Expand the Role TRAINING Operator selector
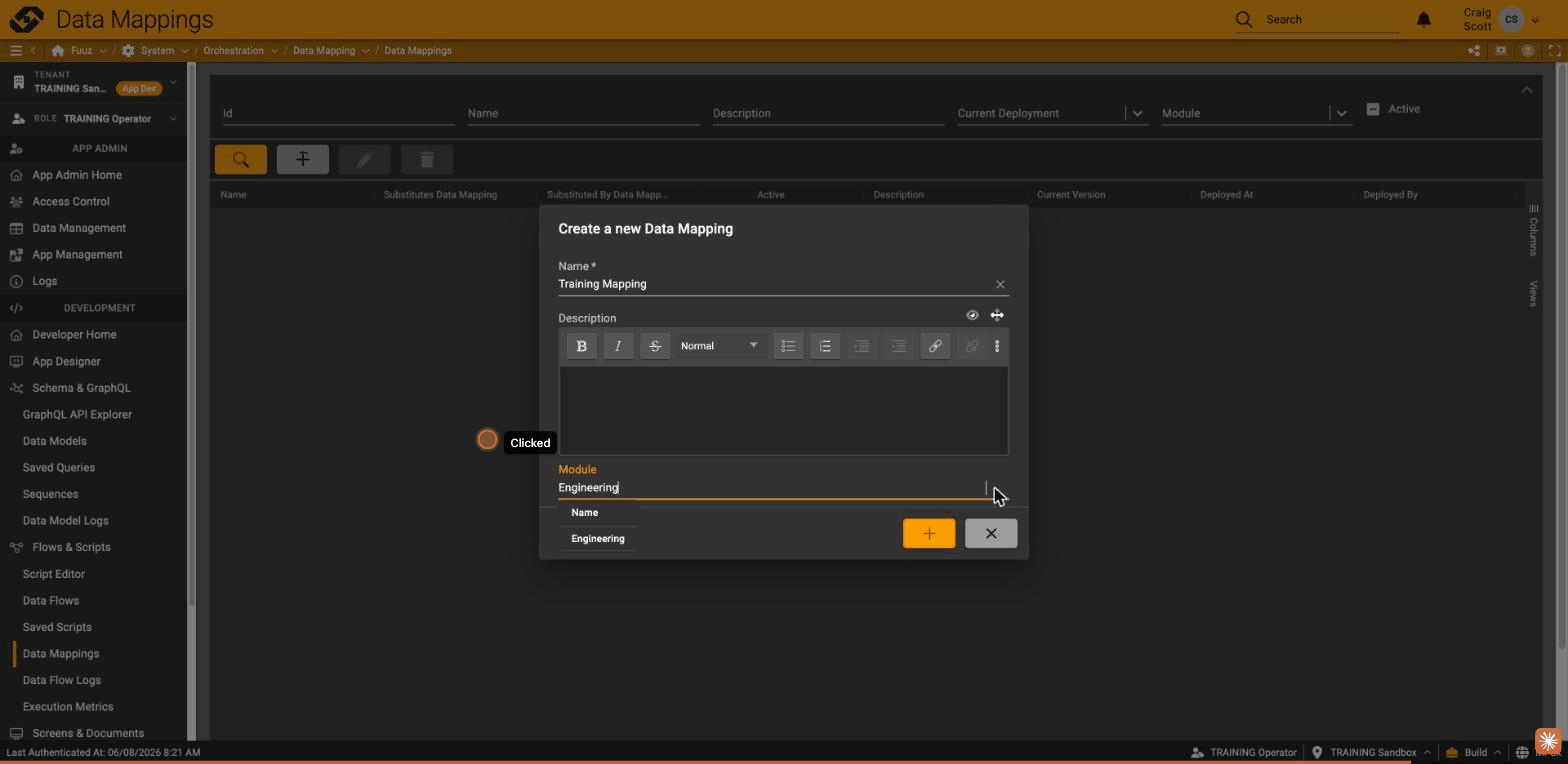Screen dimensions: 1568x764 coord(173,118)
